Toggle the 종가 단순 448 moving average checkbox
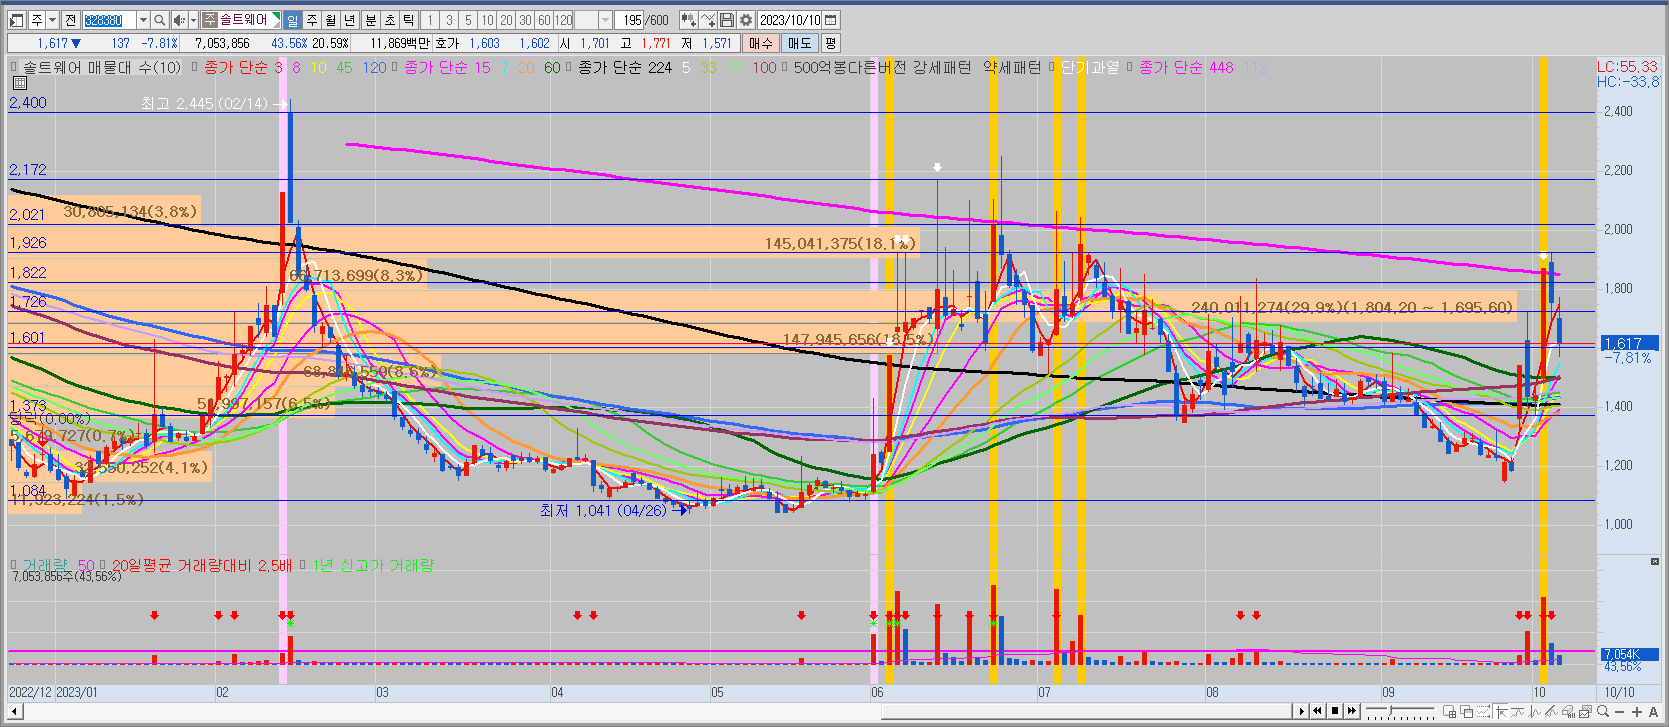The height and width of the screenshot is (727, 1669). point(1130,67)
